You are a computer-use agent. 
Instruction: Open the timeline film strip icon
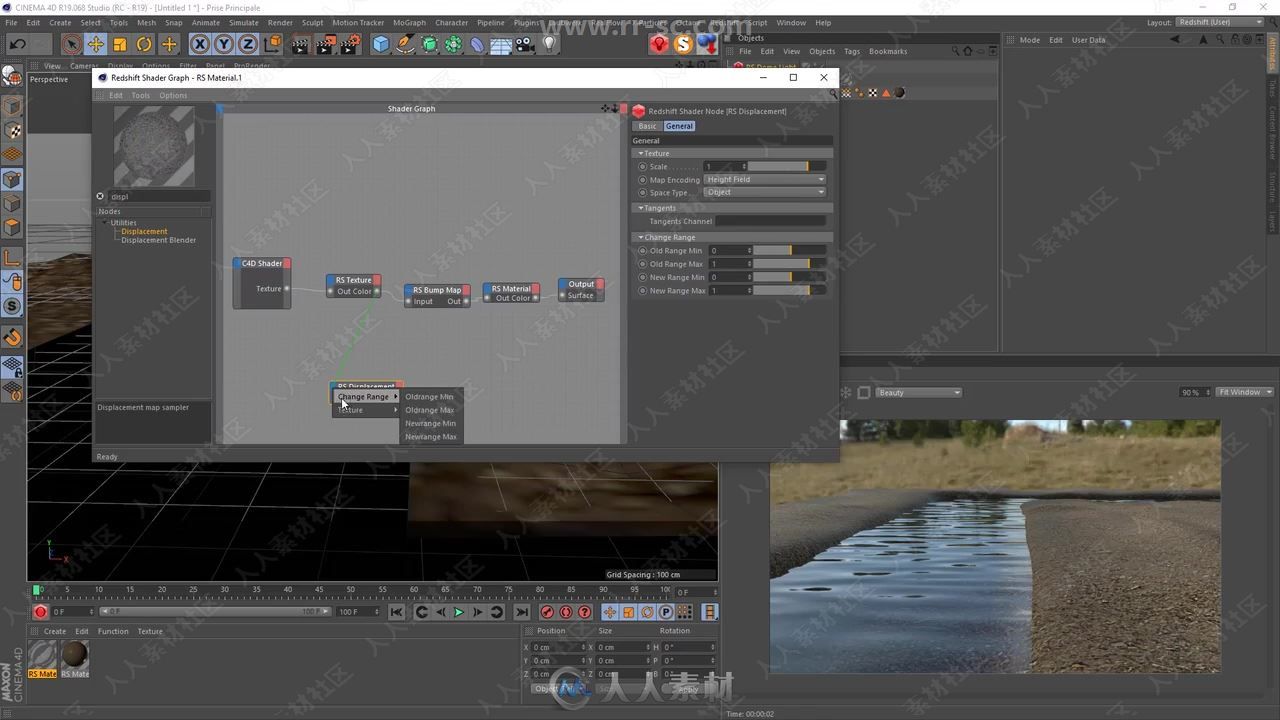(x=710, y=612)
